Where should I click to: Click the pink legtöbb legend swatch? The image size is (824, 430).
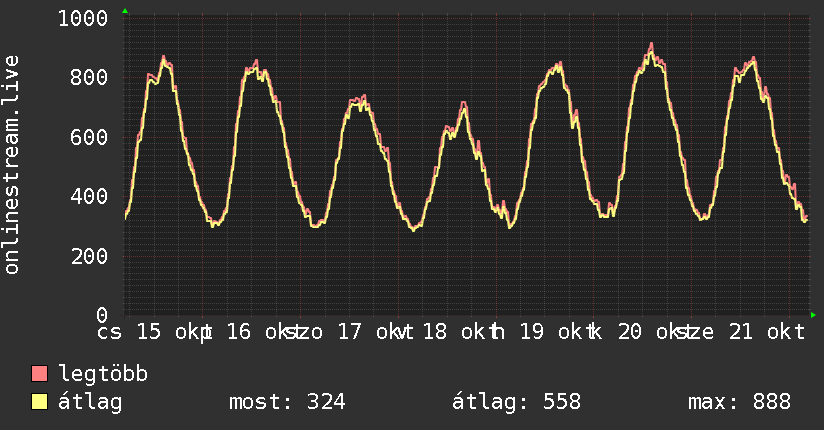point(40,373)
